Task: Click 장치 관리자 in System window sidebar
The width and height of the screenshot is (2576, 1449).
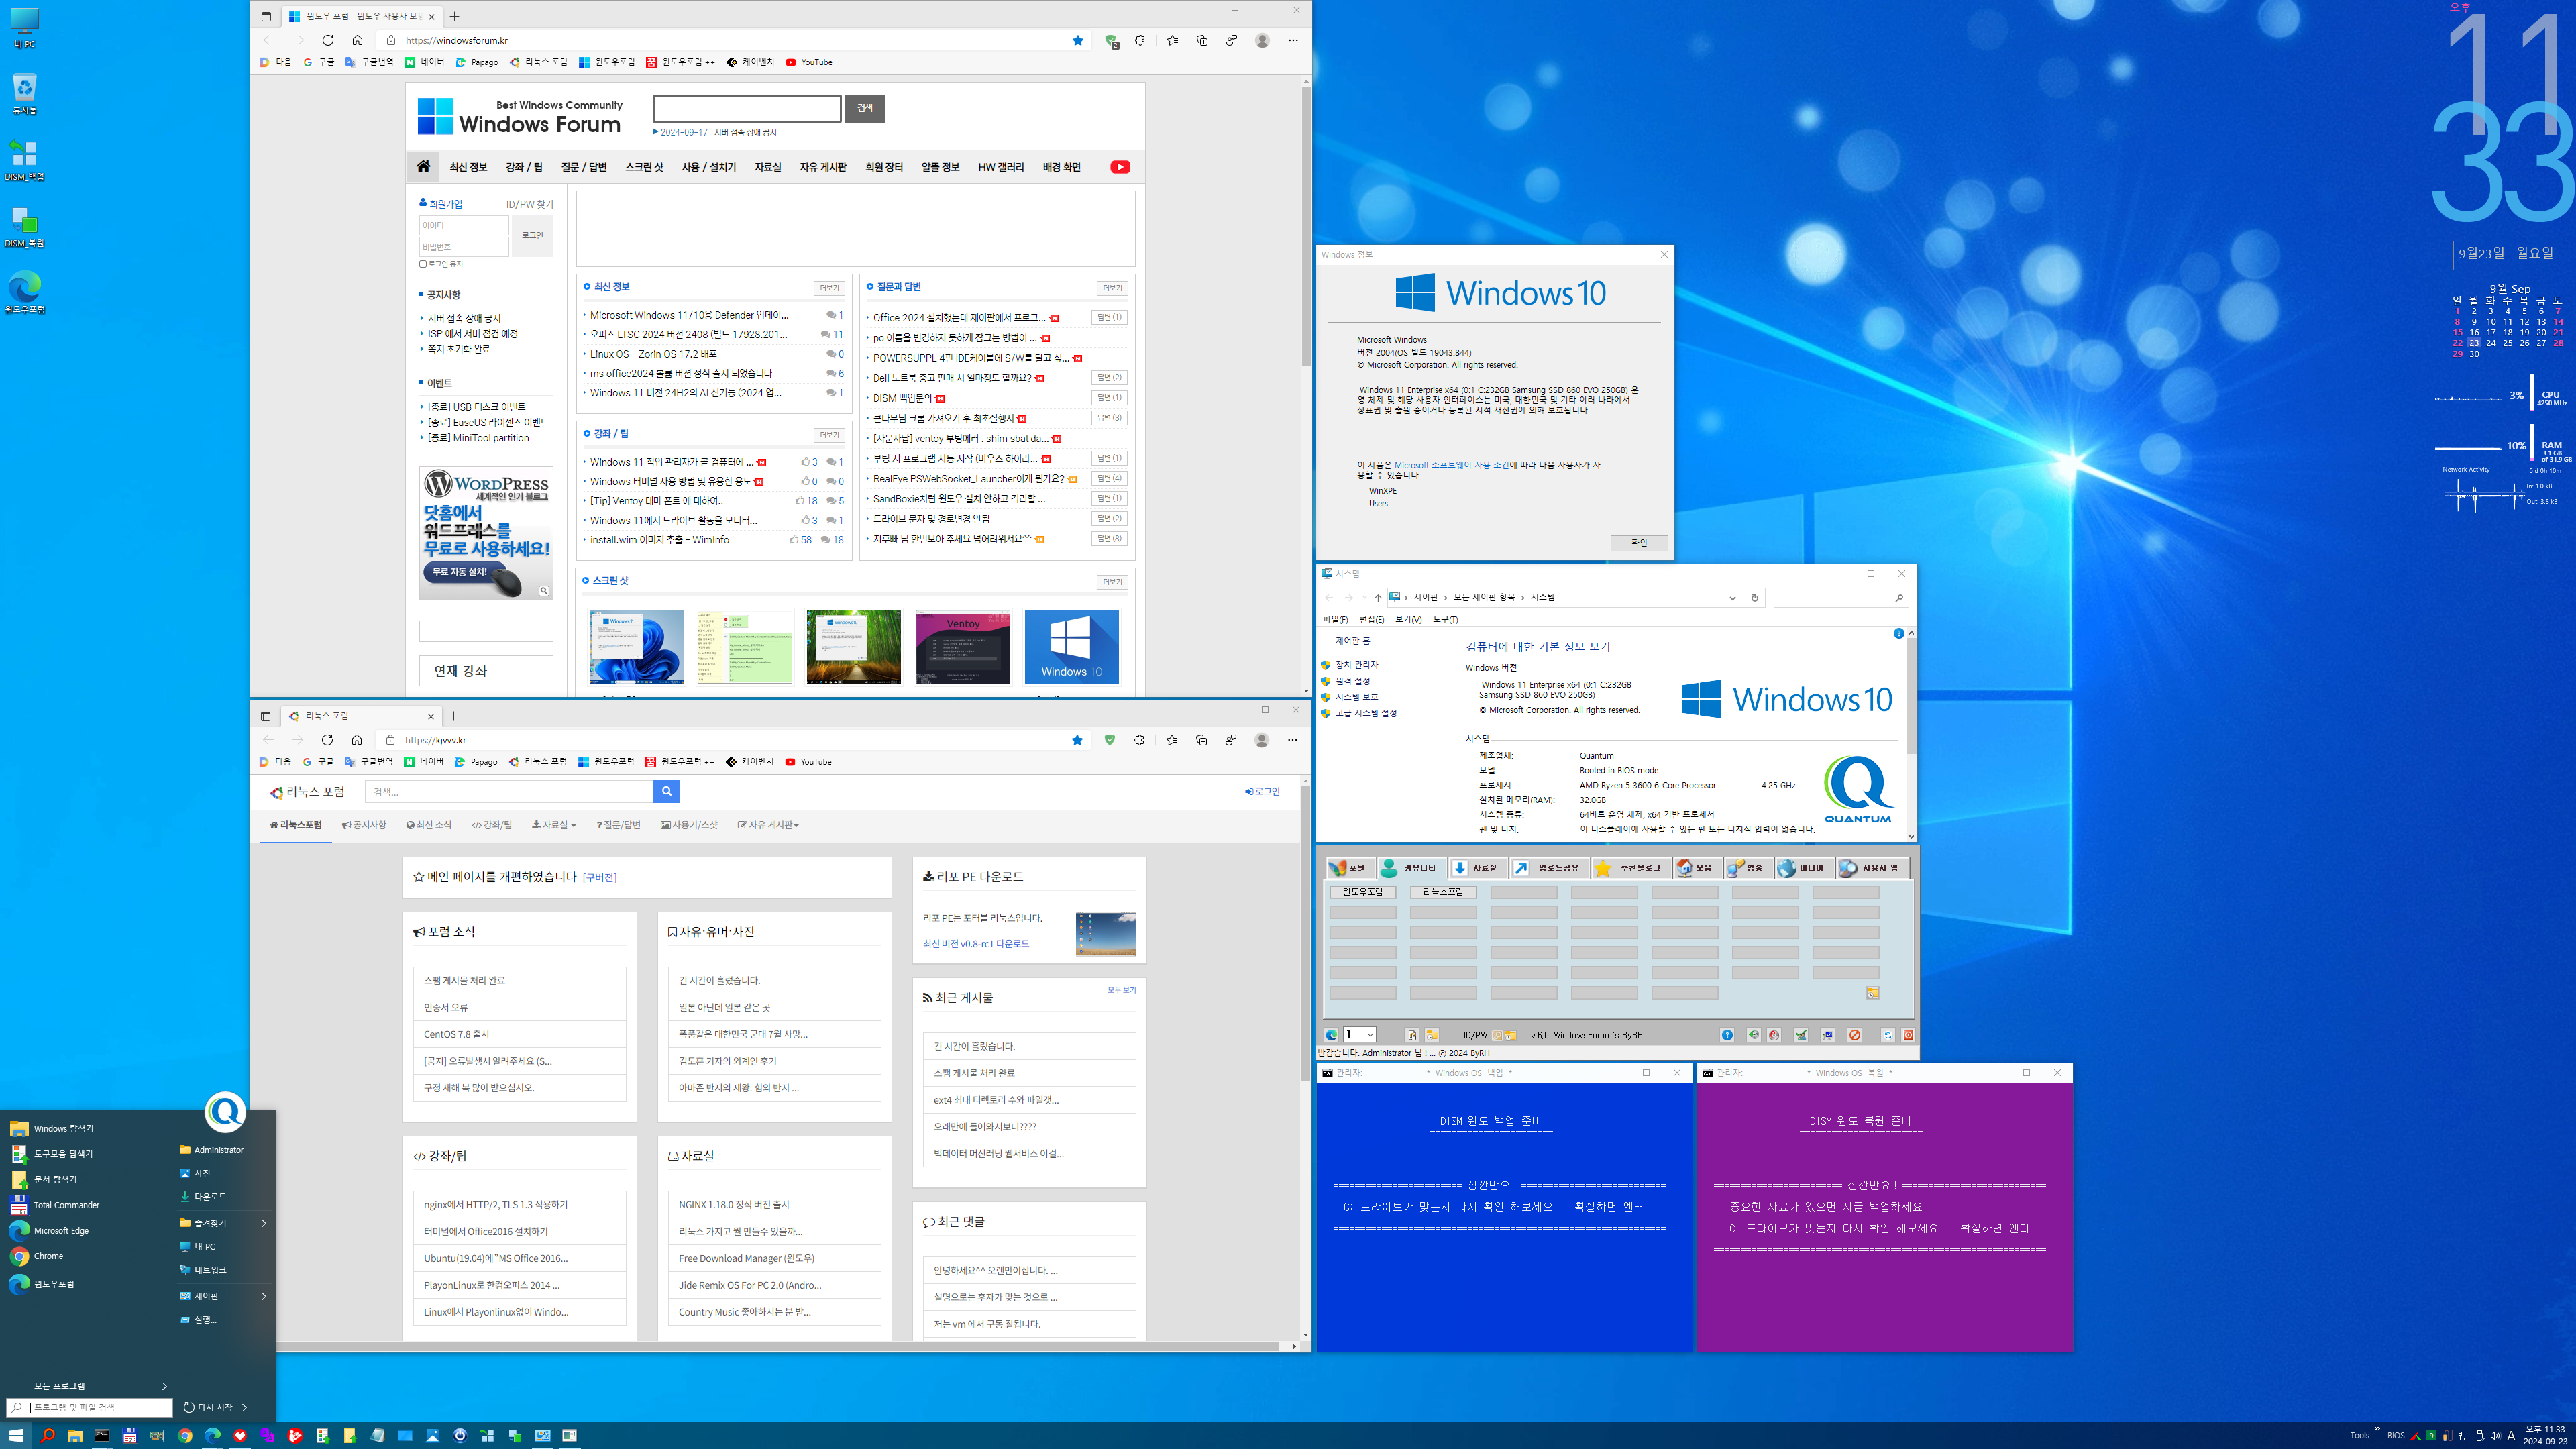Action: point(1356,665)
